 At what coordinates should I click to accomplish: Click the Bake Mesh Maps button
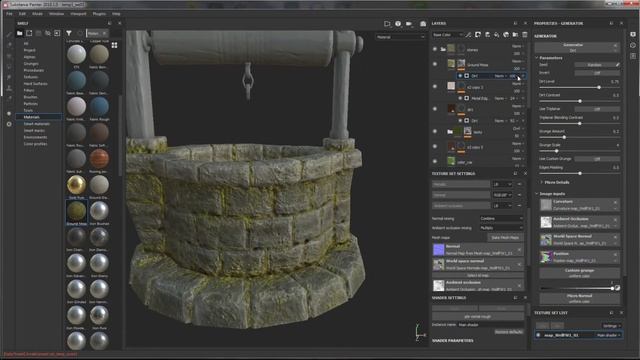tap(505, 238)
